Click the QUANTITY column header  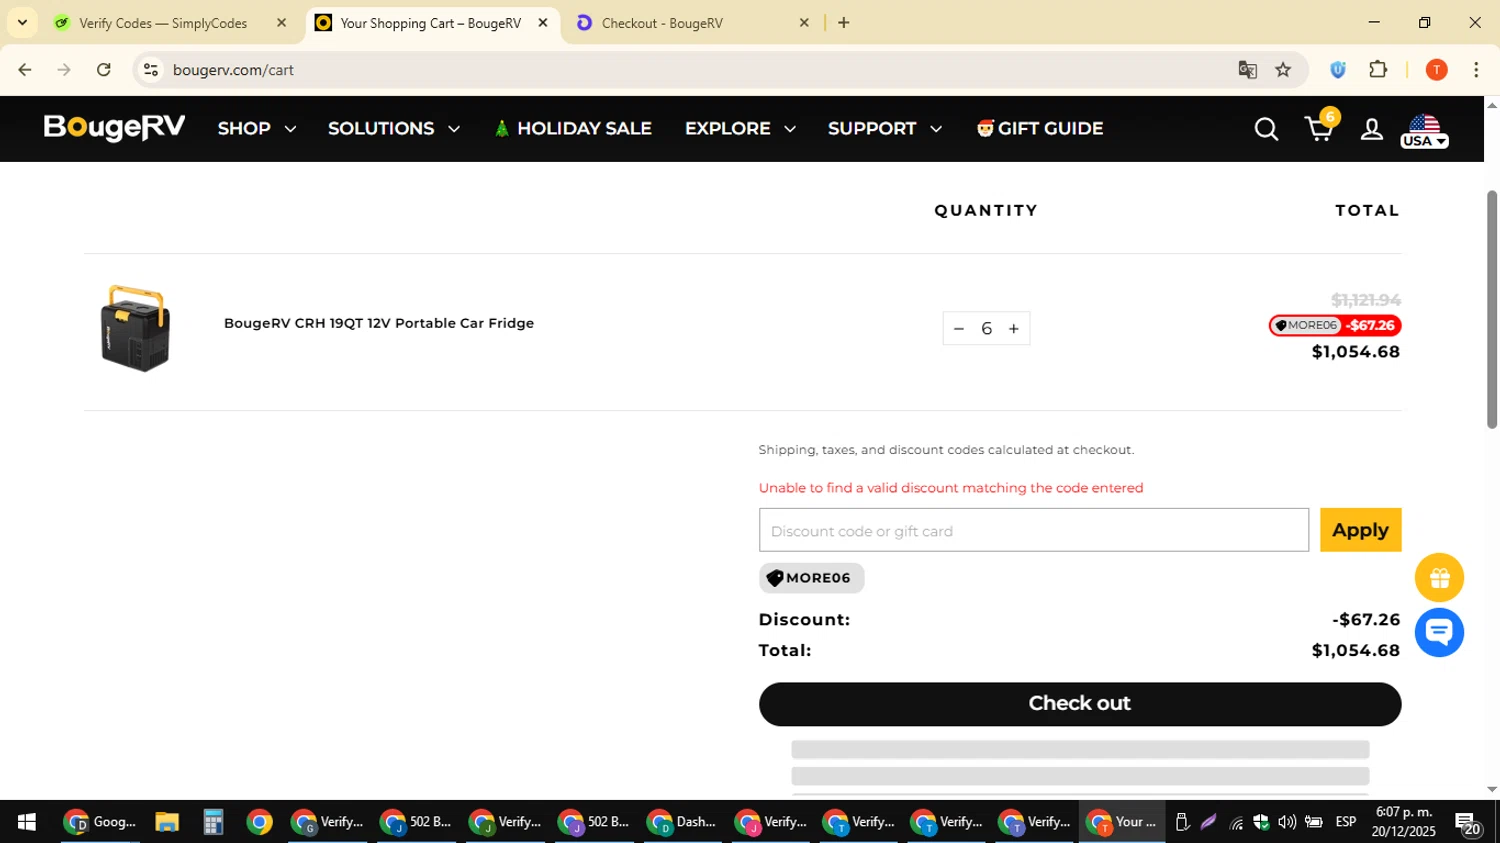coord(986,211)
